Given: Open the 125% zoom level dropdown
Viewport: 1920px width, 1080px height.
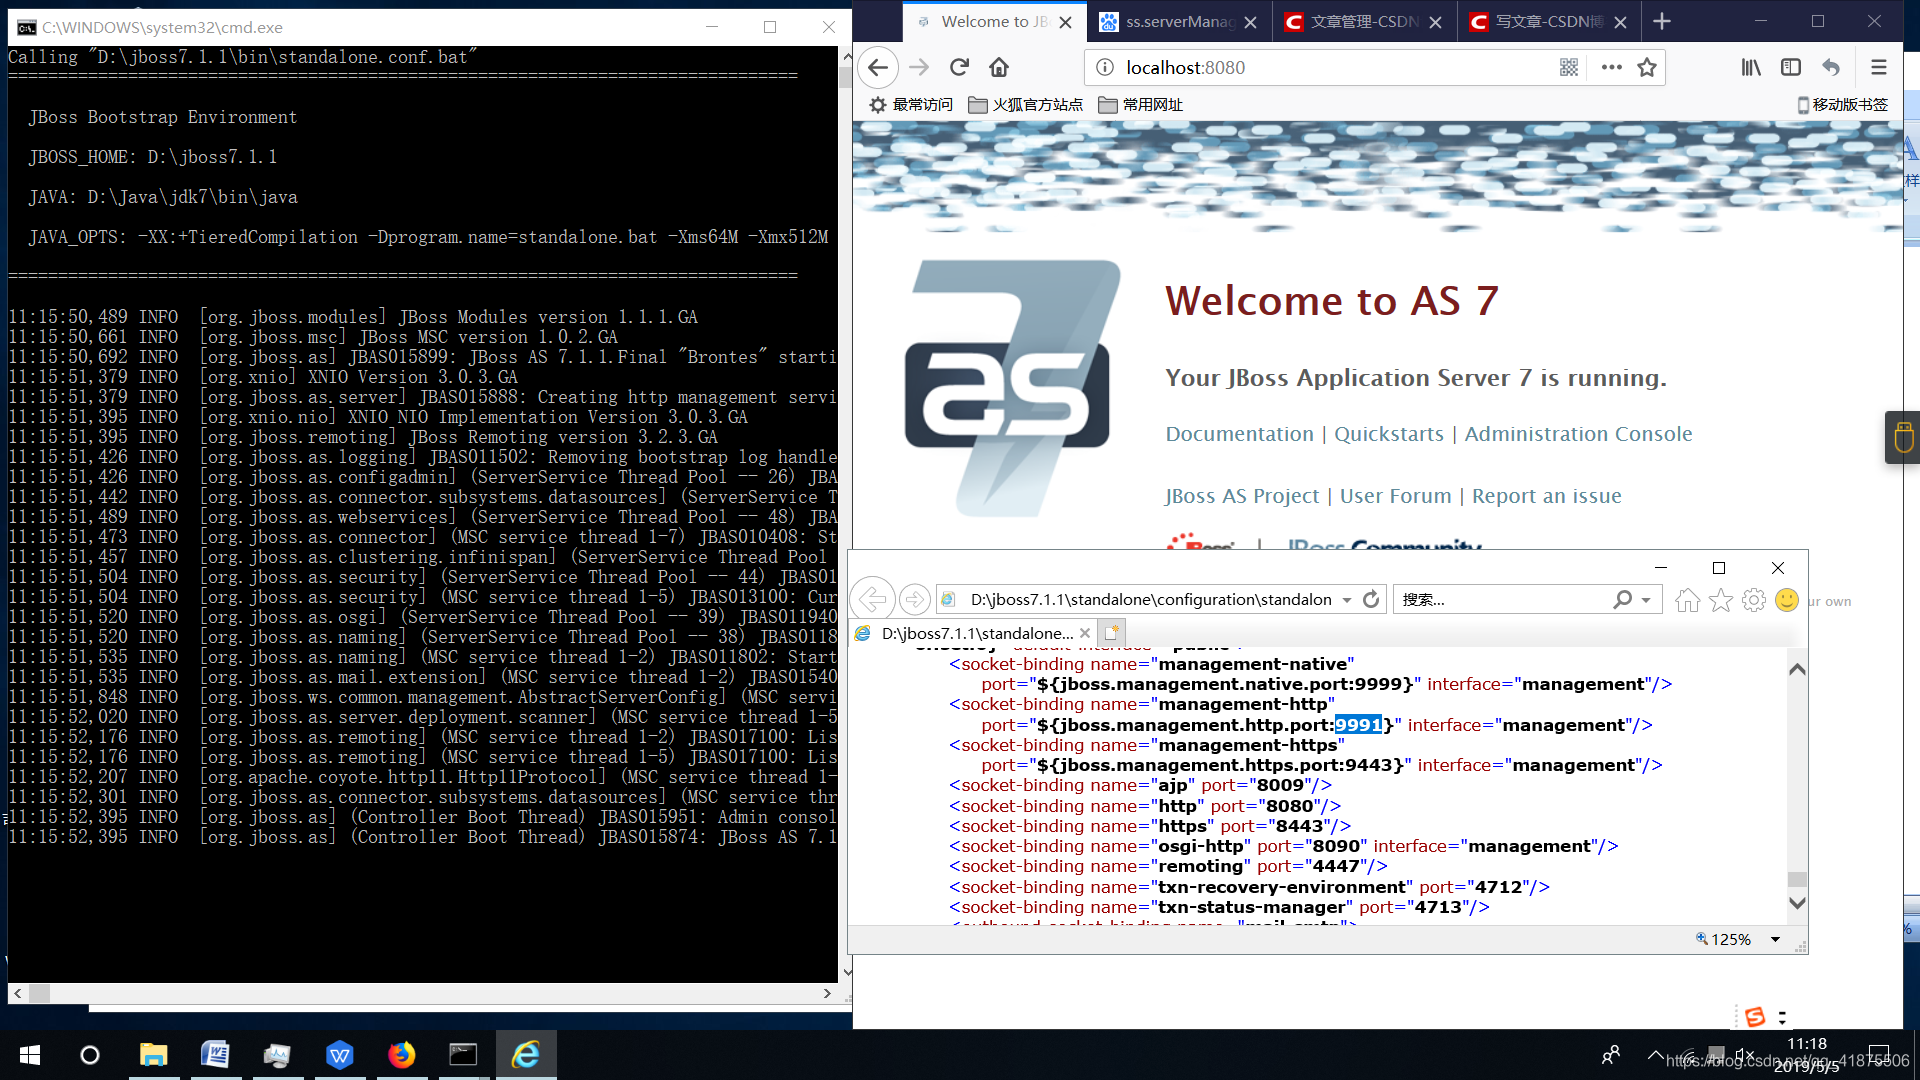Looking at the screenshot, I should 1775,939.
